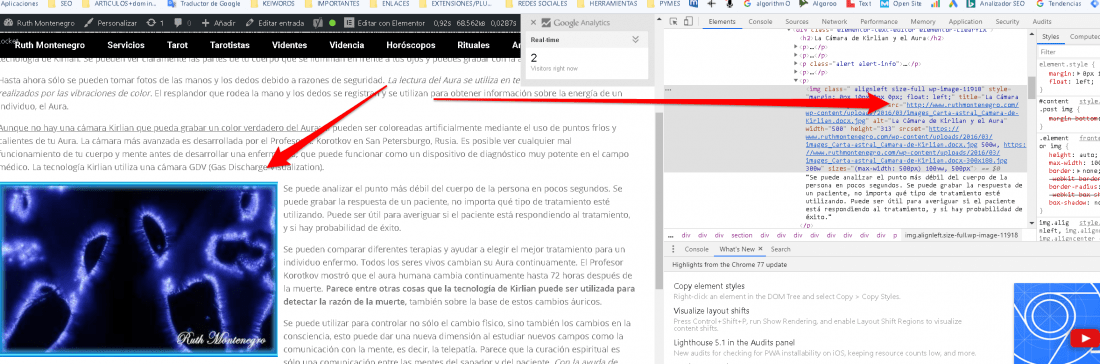The height and width of the screenshot is (364, 1100).
Task: Click the Personalizar brush icon in admin bar
Action: 88,23
